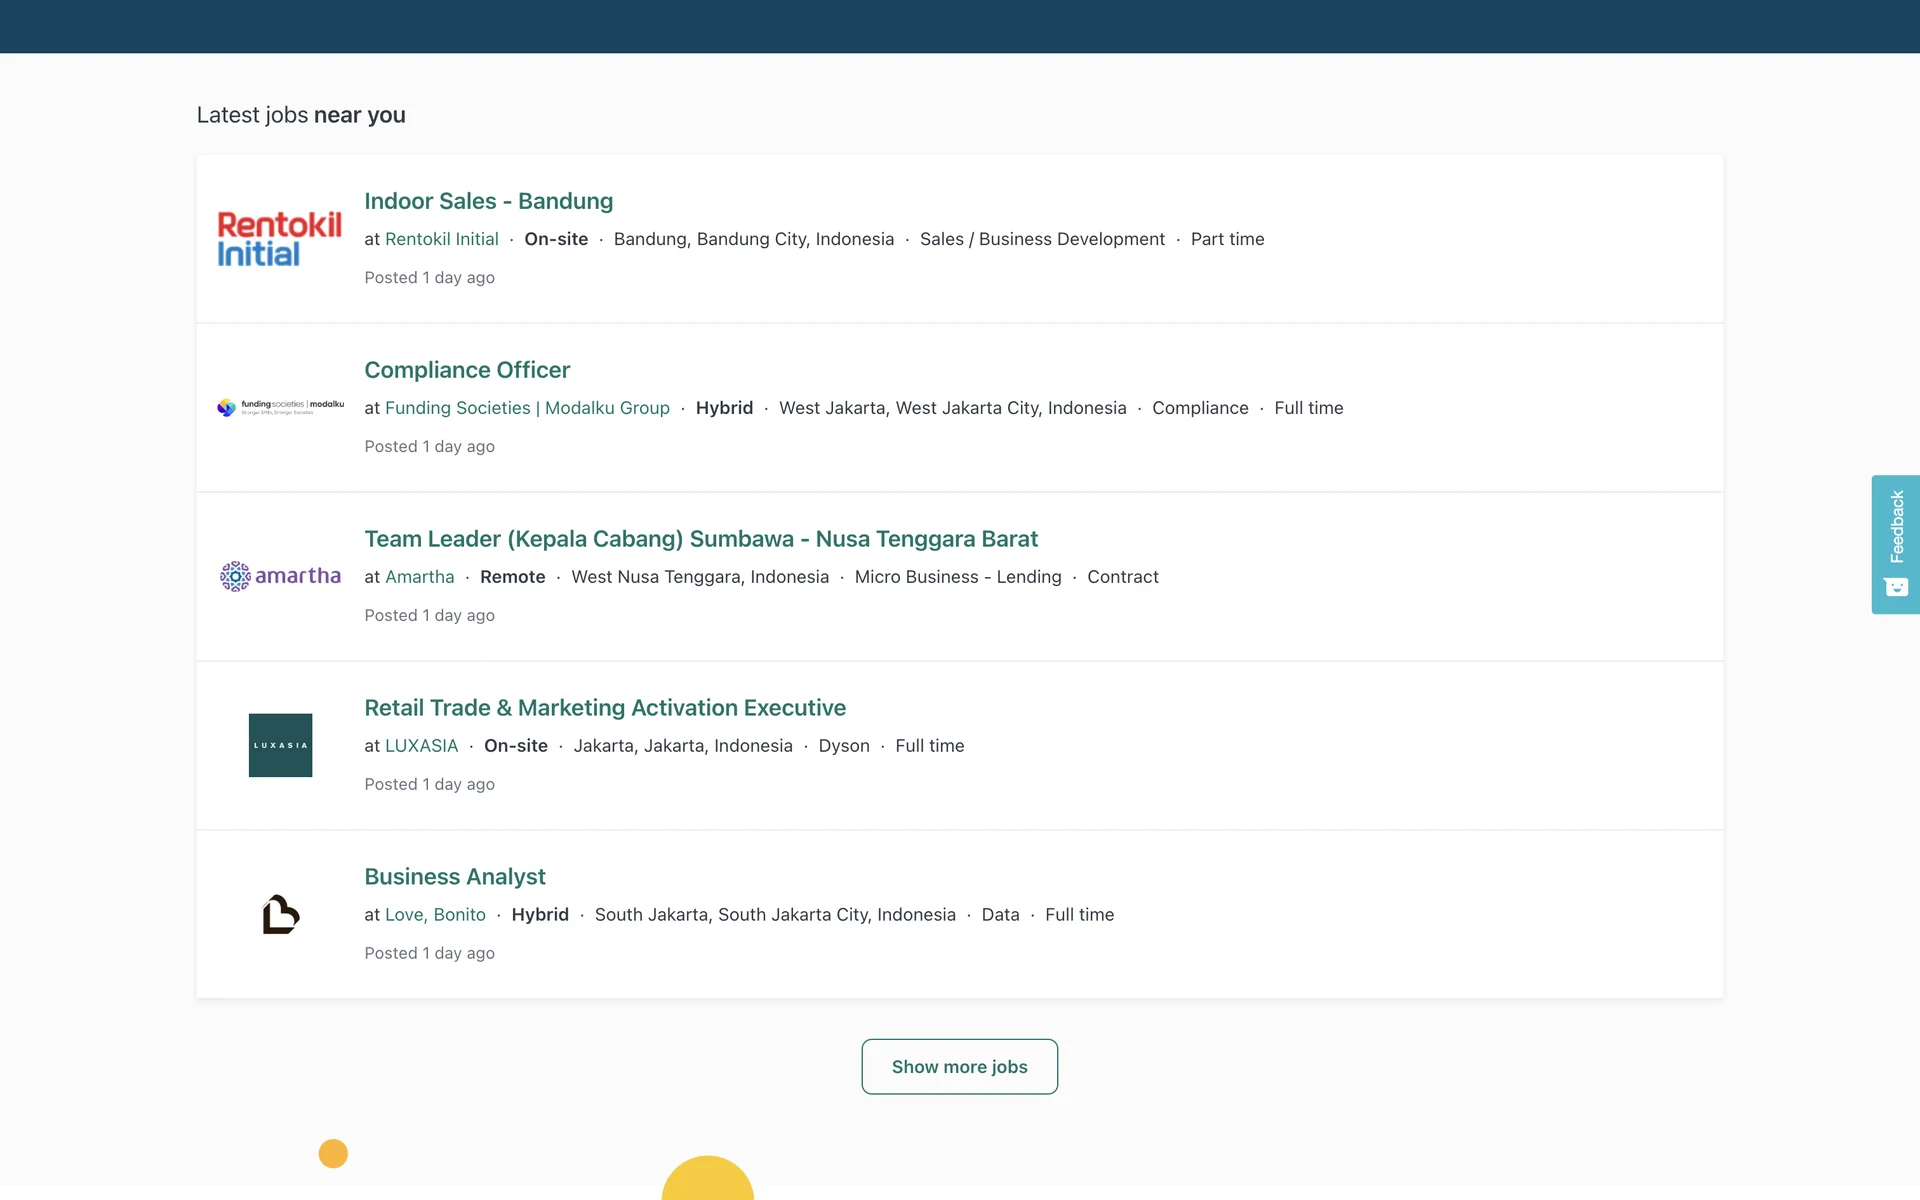Click the Funding Societies Modalku logo
The image size is (1920, 1200).
pos(280,407)
